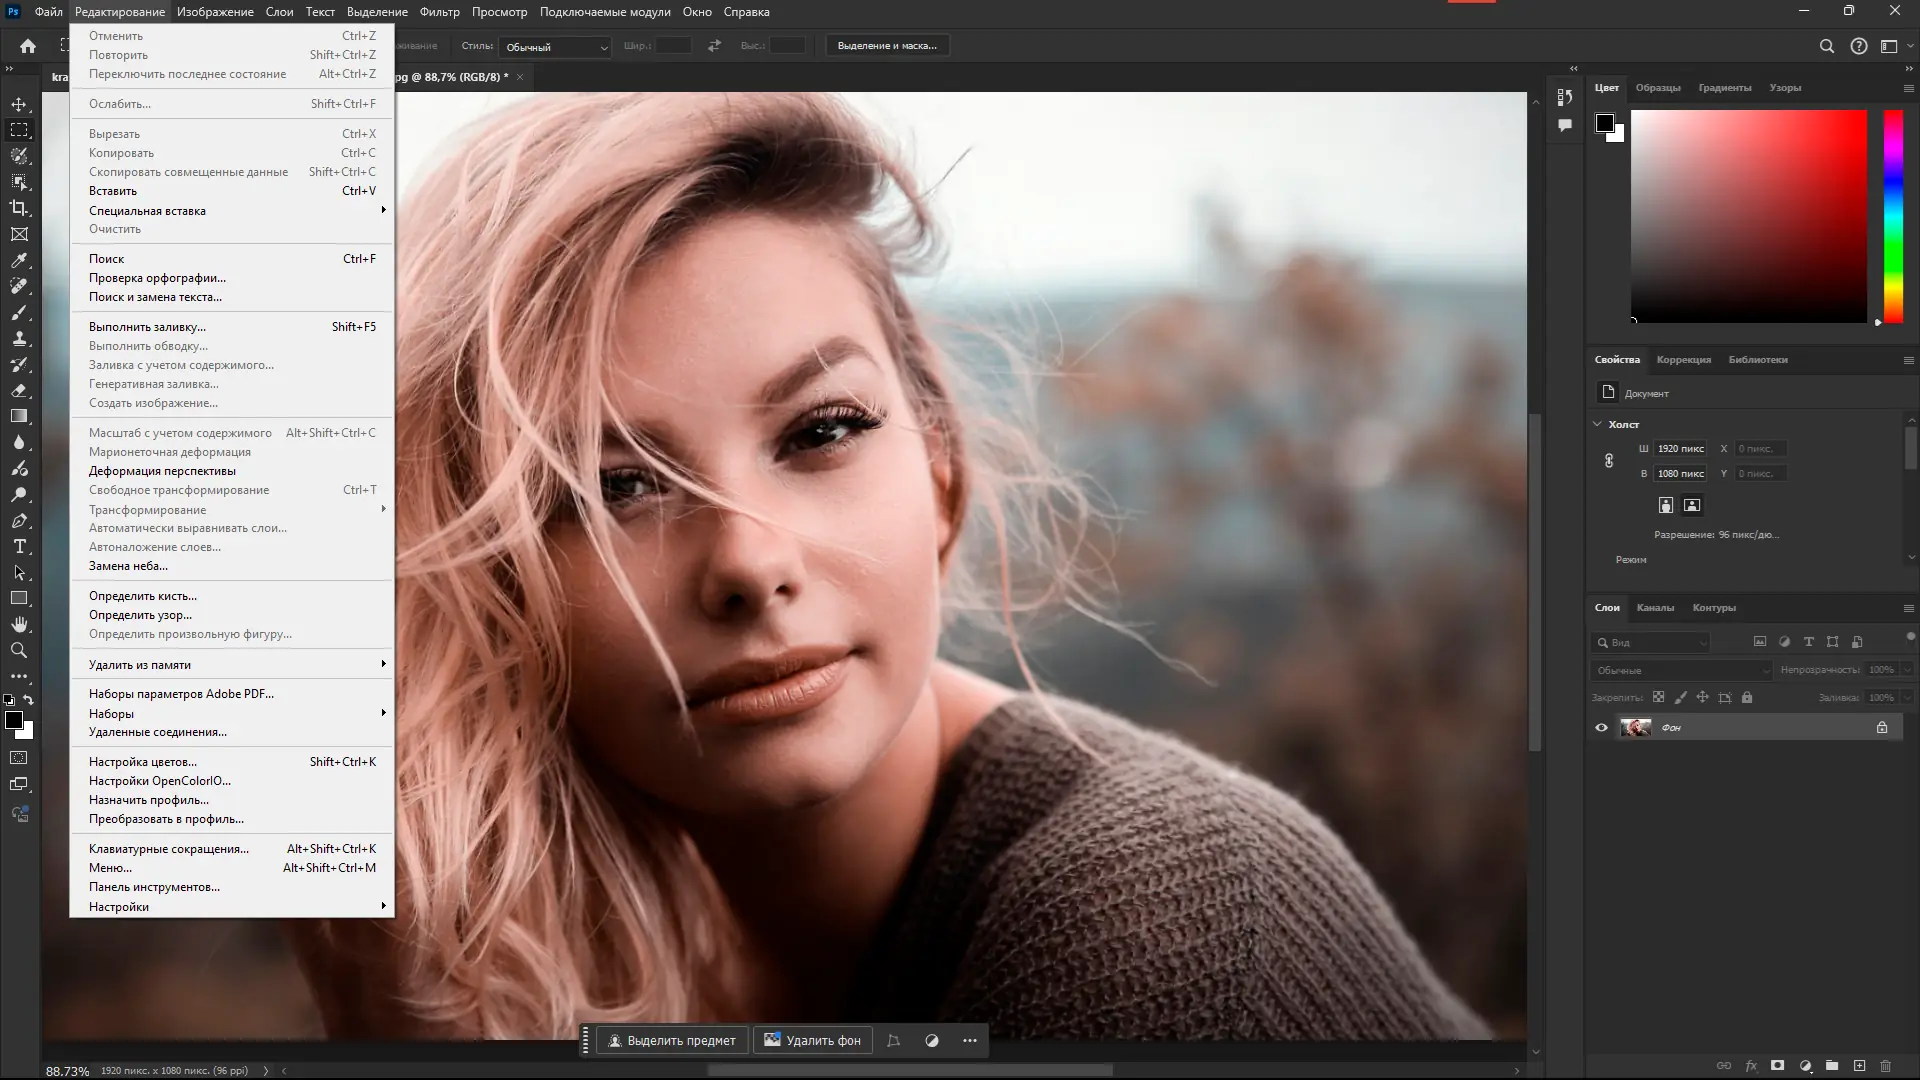Choose Замена неба menu entry
Viewport: 1920px width, 1080px height.
[x=128, y=566]
